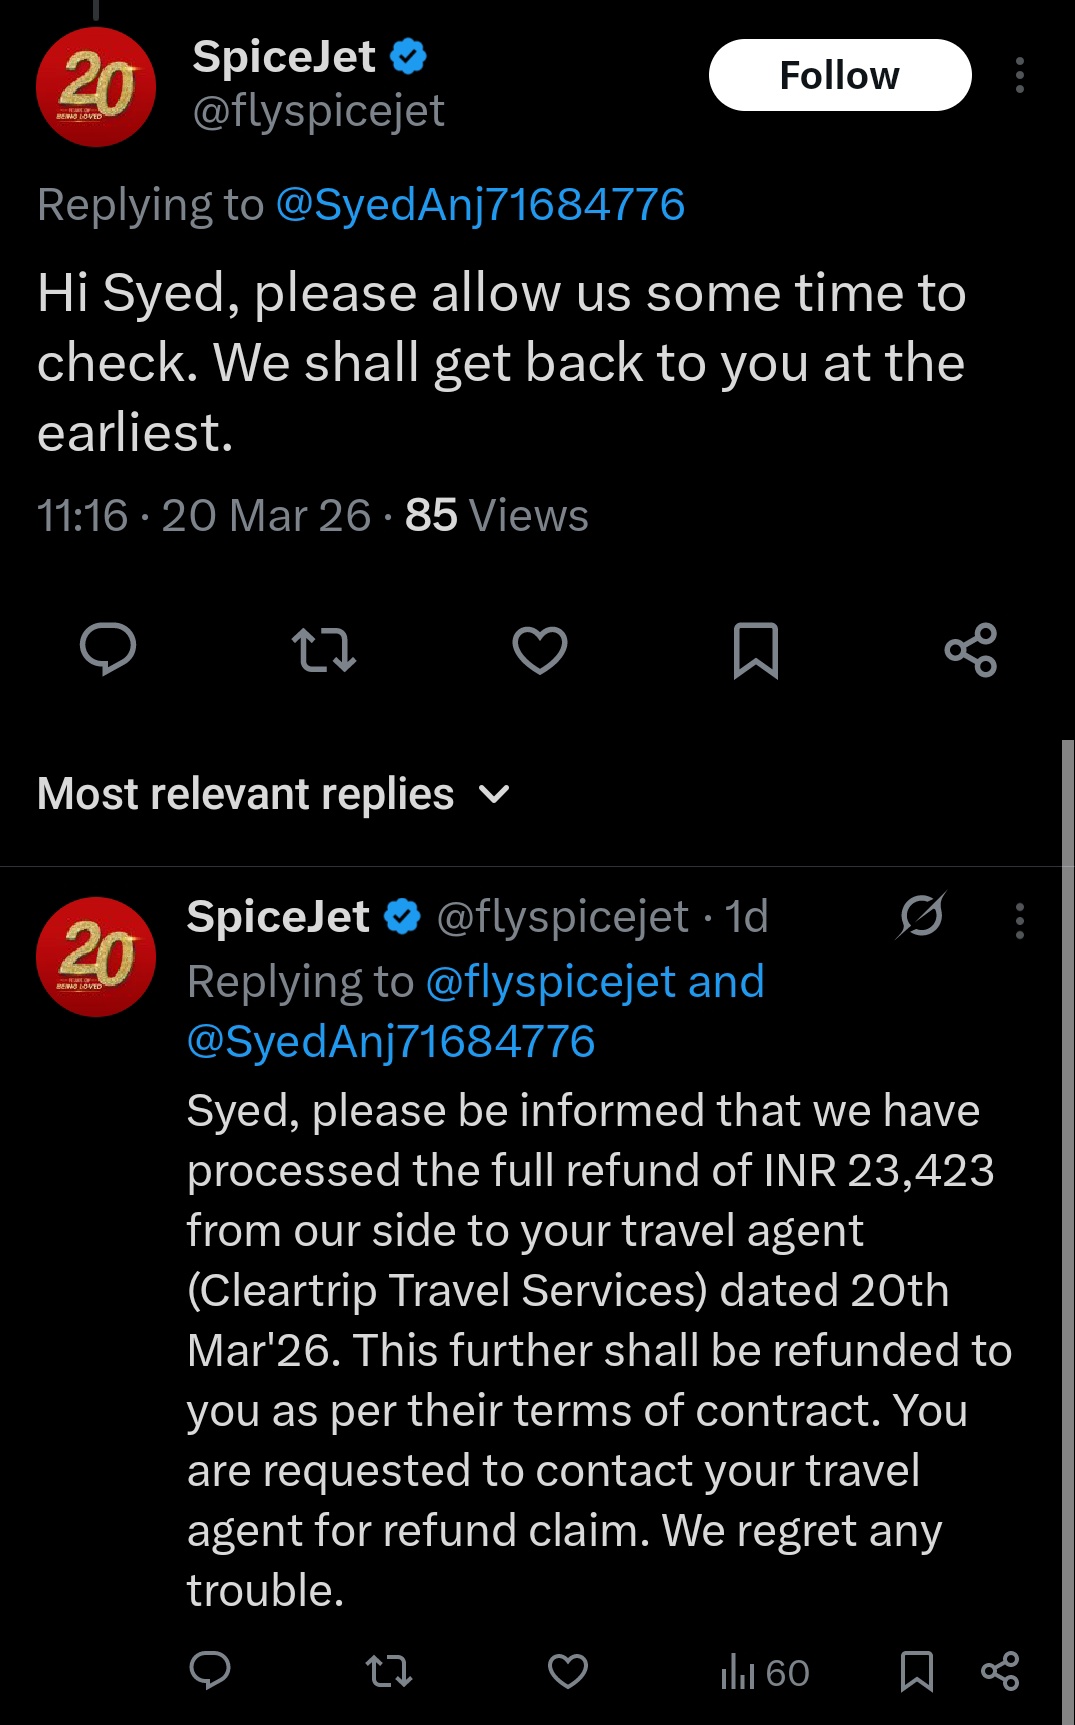Follow the SpiceJet account
The image size is (1075, 1725).
pos(840,75)
